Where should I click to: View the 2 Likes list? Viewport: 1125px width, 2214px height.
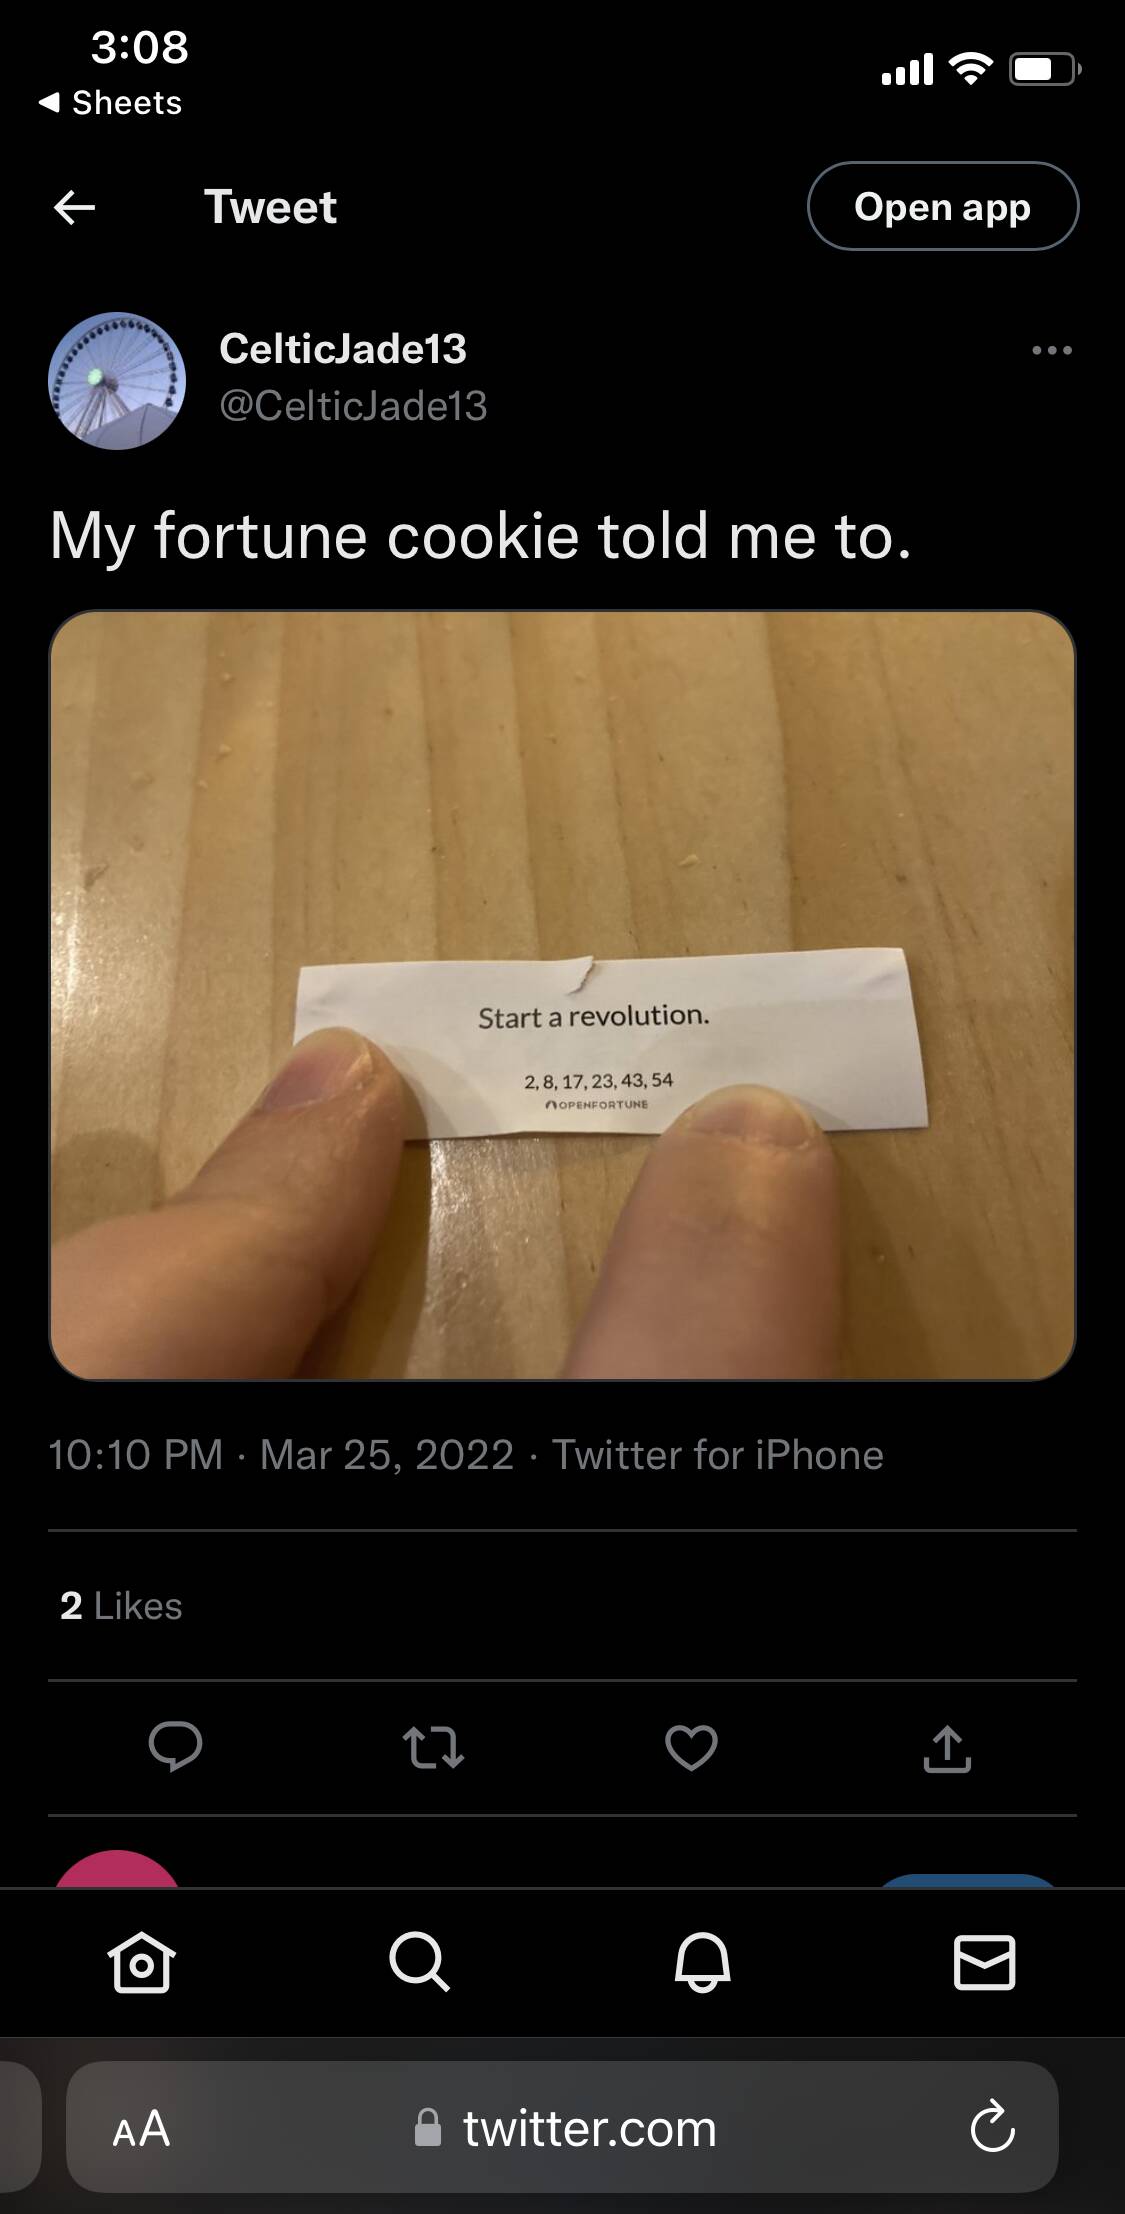point(121,1606)
